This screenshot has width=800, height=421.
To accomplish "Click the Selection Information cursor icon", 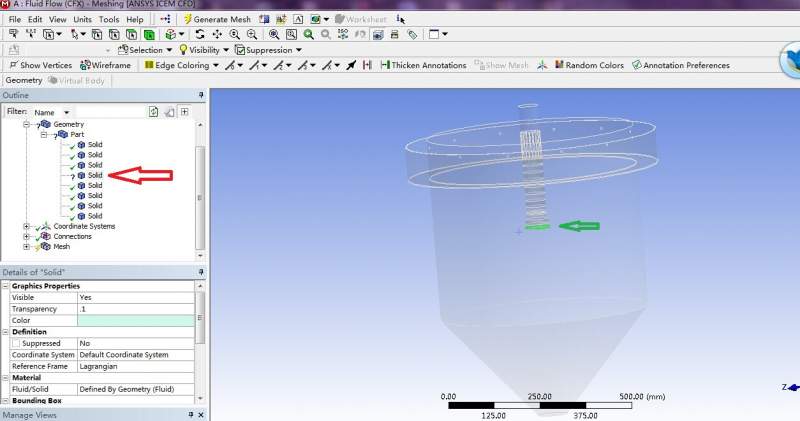I will coord(401,19).
